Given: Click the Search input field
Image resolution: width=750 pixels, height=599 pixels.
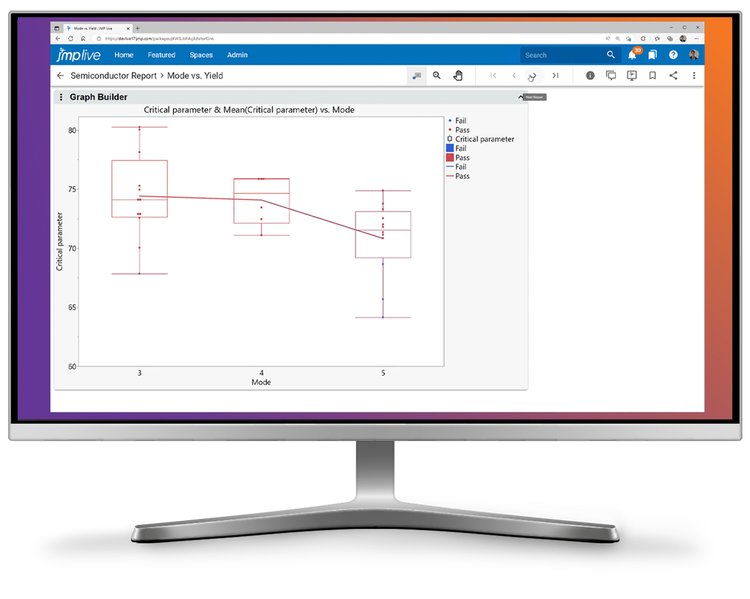Looking at the screenshot, I should click(x=562, y=55).
